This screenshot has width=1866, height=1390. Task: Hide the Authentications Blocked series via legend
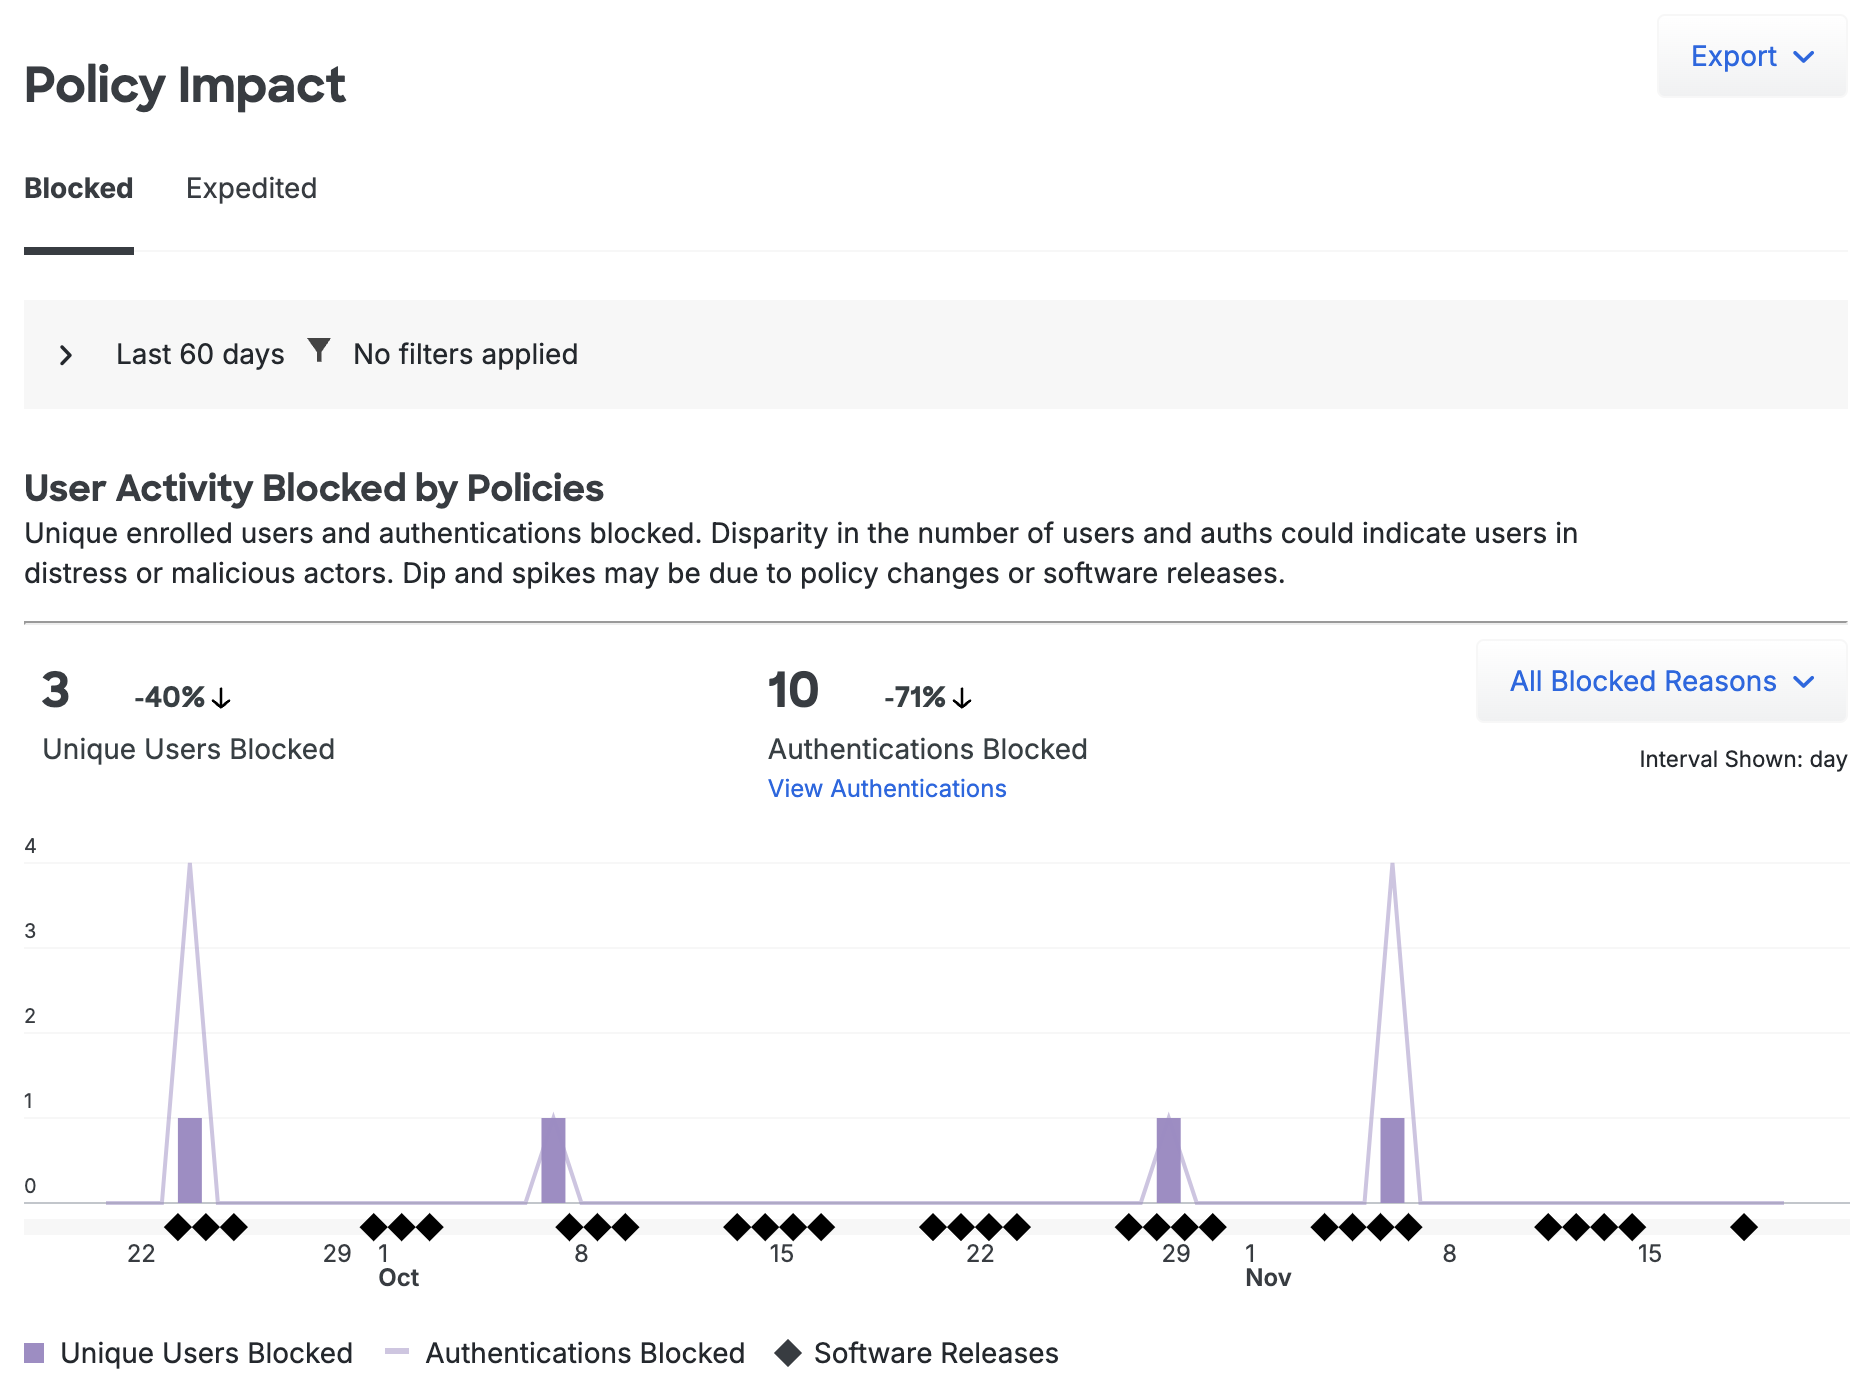pyautogui.click(x=584, y=1352)
